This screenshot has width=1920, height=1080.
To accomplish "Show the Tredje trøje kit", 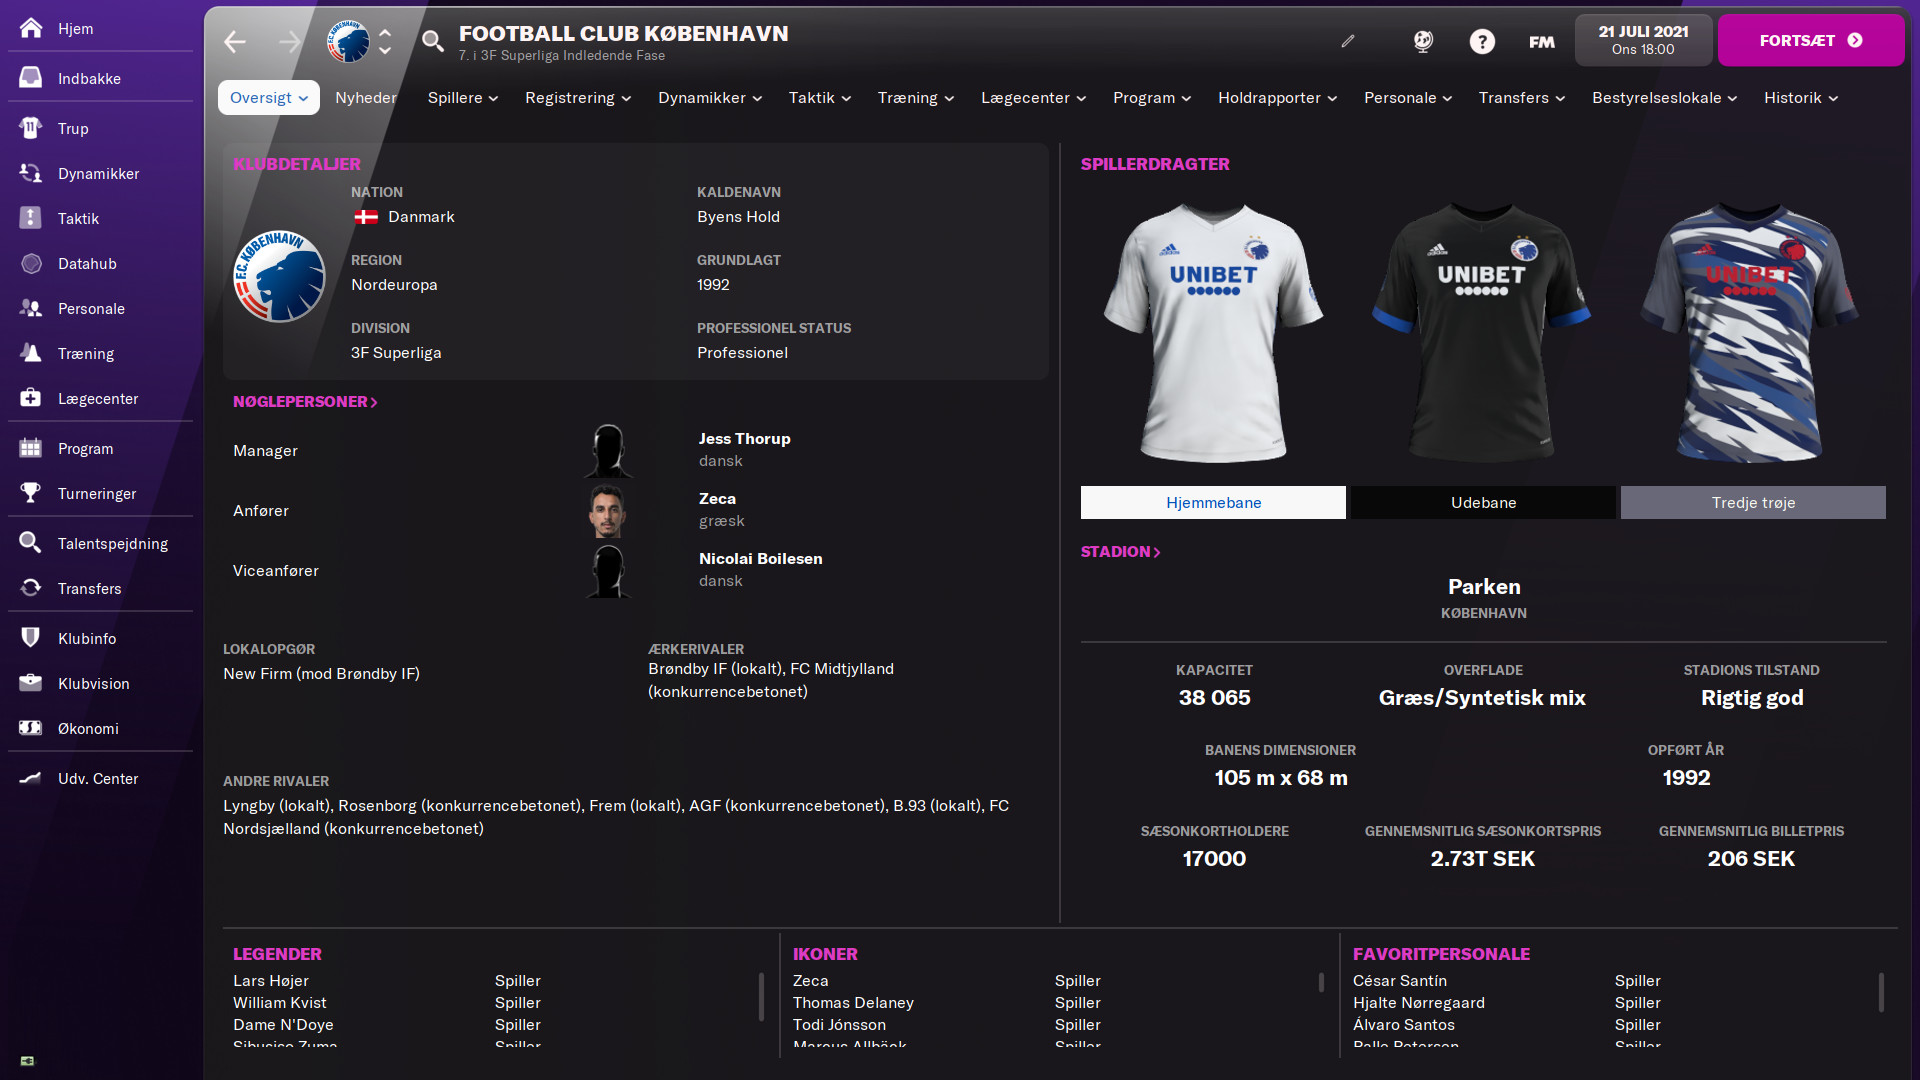I will tap(1753, 502).
